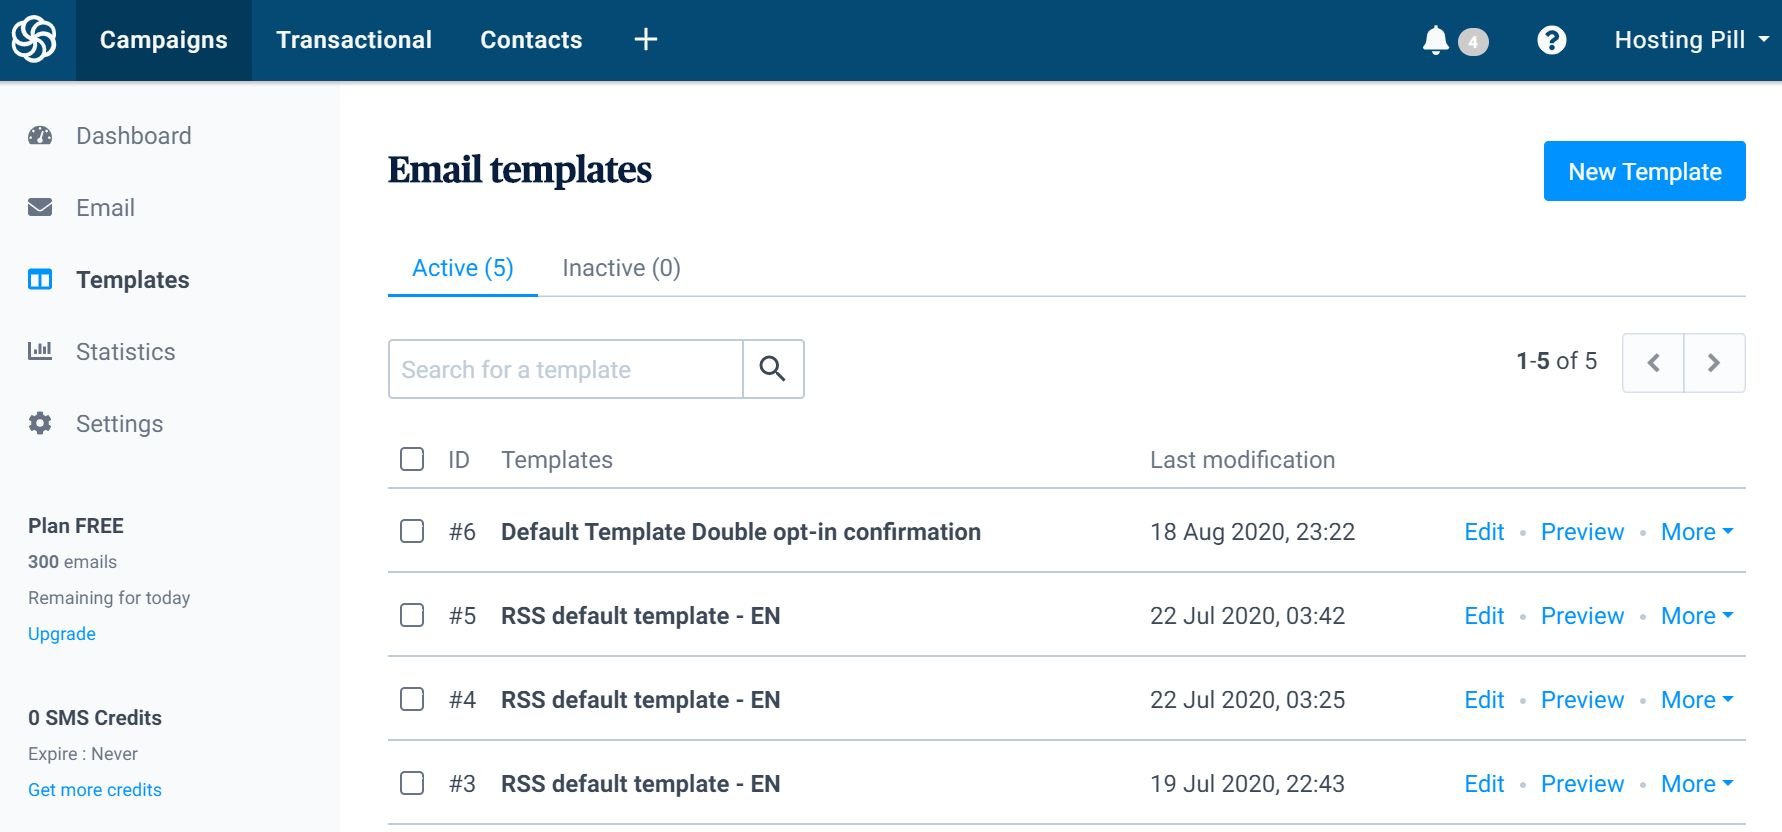1782x832 pixels.
Task: Click date 22 Jul 2020, 03:42
Action: [x=1247, y=616]
